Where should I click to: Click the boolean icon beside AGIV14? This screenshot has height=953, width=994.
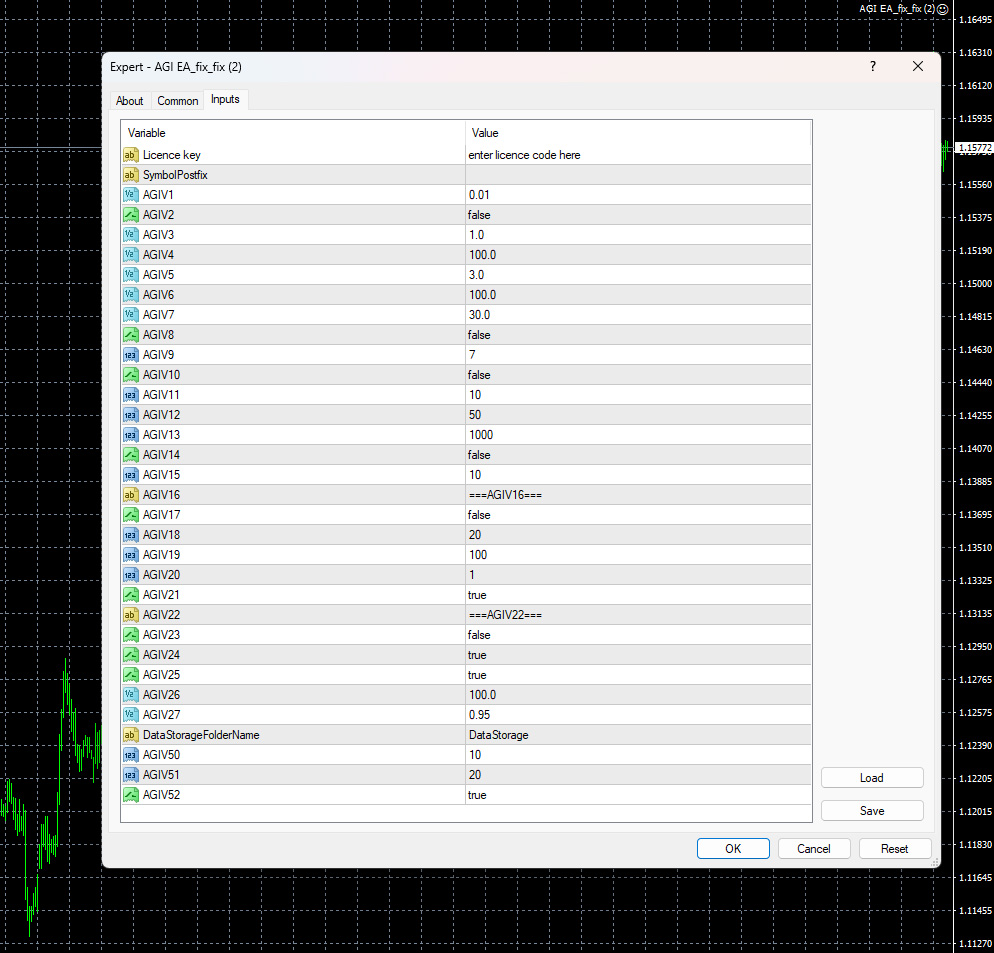[131, 455]
